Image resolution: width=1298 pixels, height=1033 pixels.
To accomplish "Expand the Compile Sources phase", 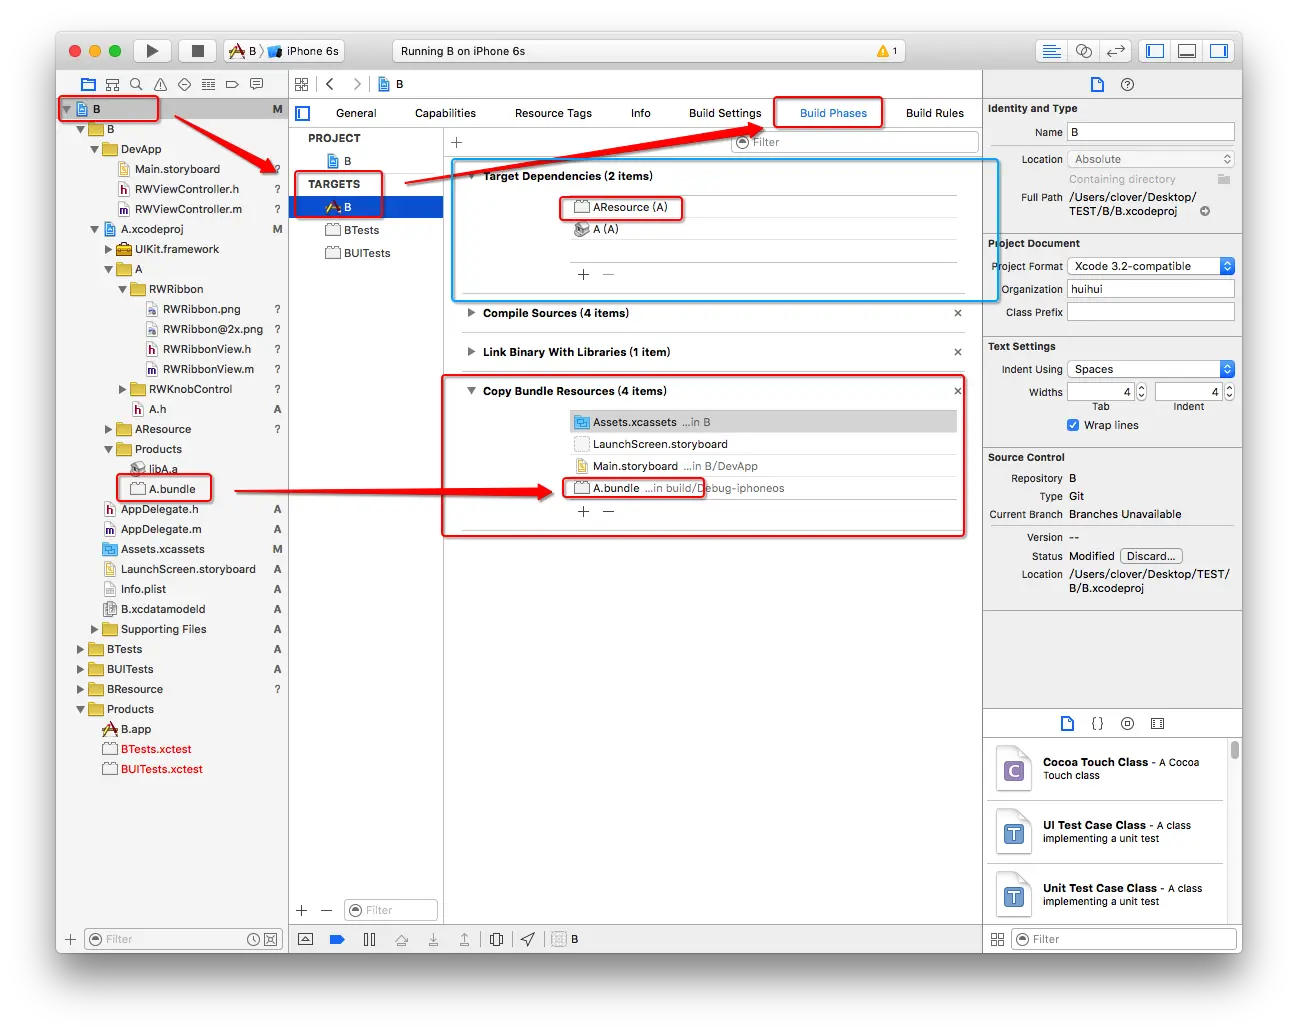I will pyautogui.click(x=471, y=313).
